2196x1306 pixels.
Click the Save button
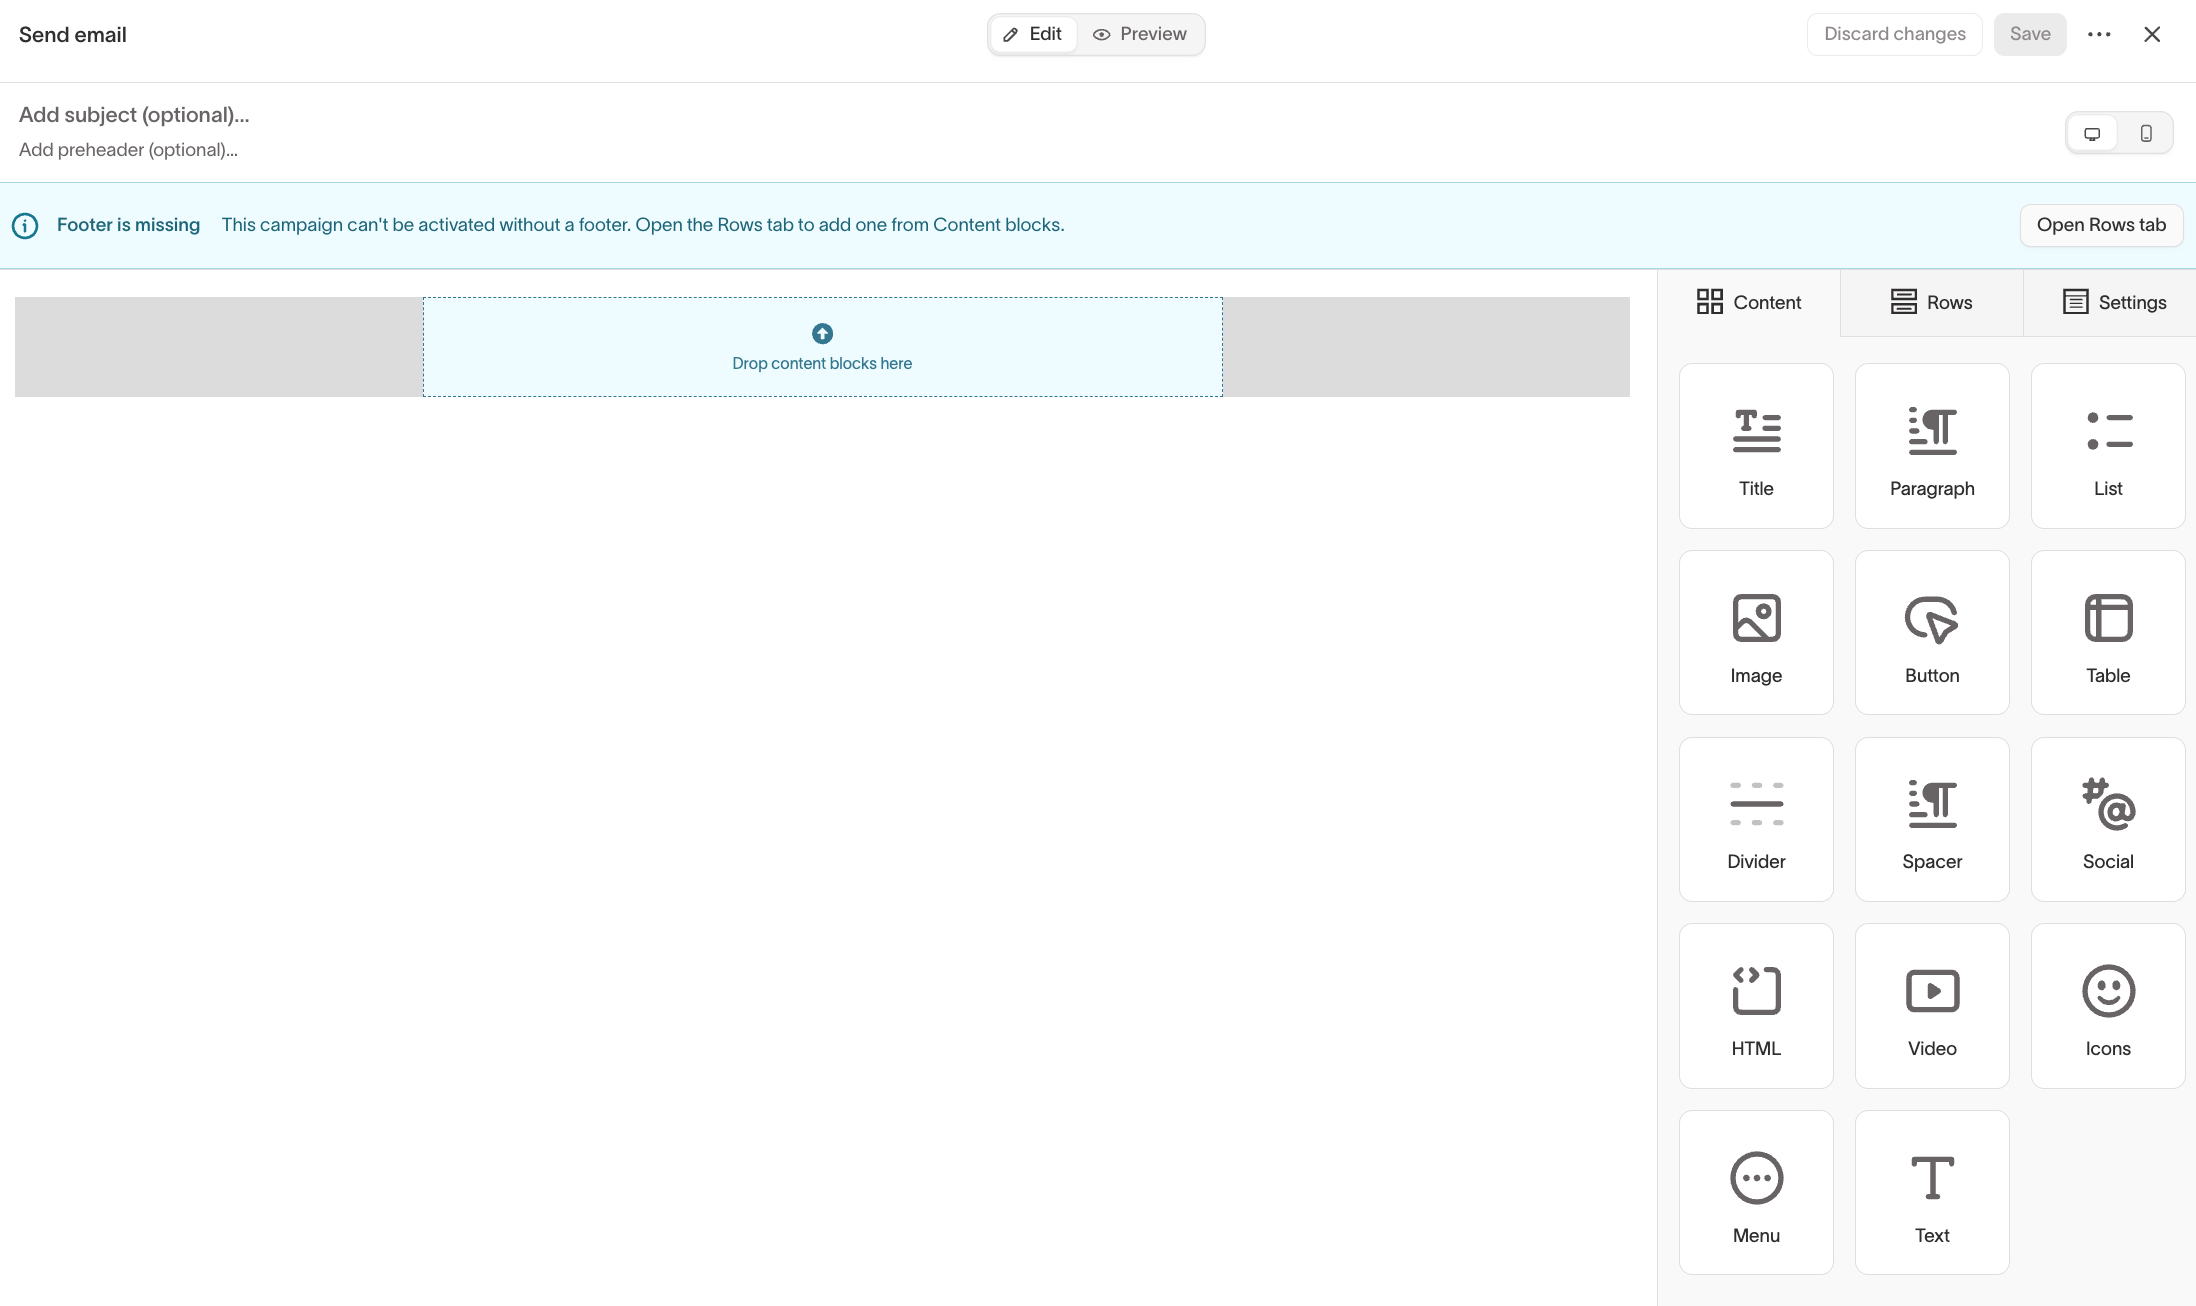coord(2030,34)
